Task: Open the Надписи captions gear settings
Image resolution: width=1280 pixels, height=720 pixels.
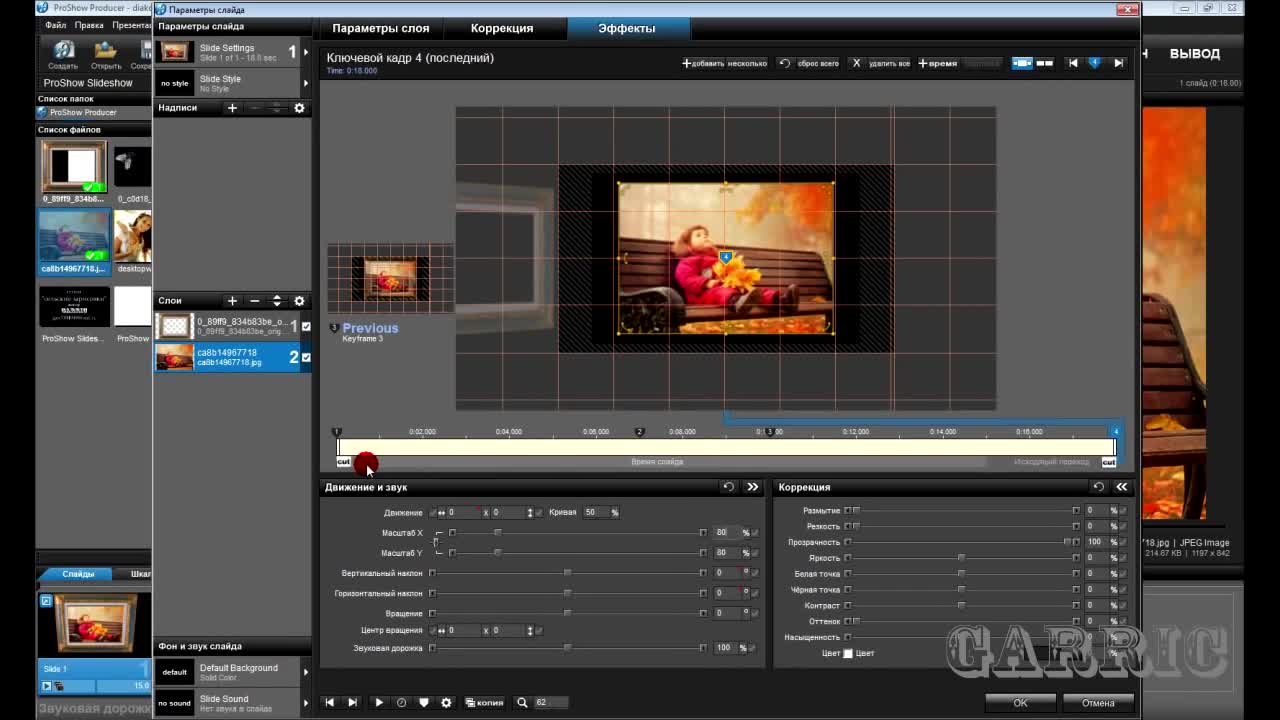Action: click(x=299, y=108)
